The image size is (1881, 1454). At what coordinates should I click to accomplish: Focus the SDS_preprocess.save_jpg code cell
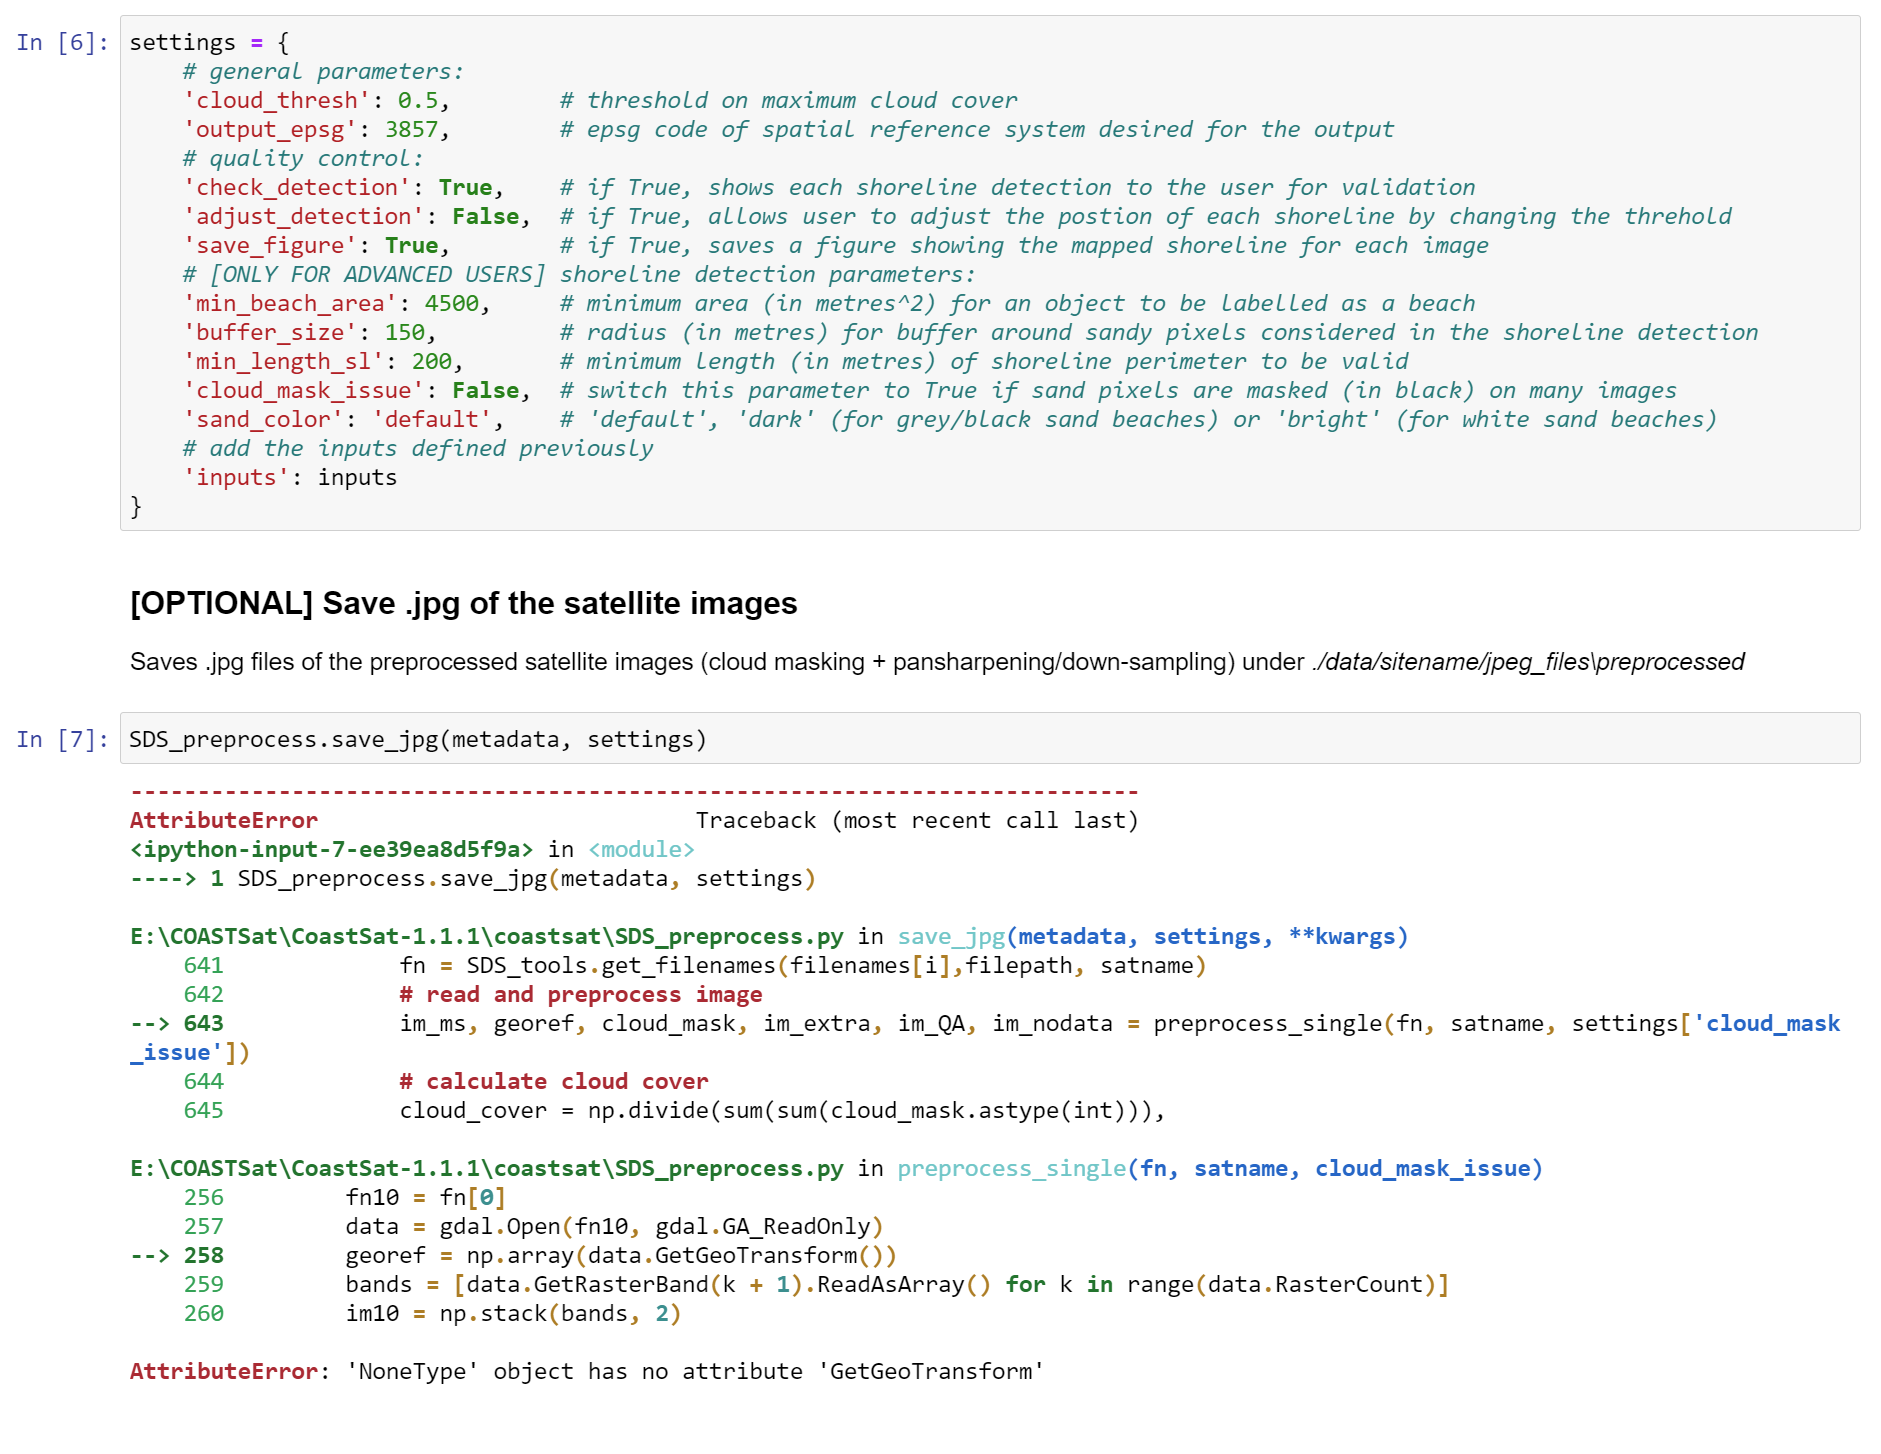(989, 738)
